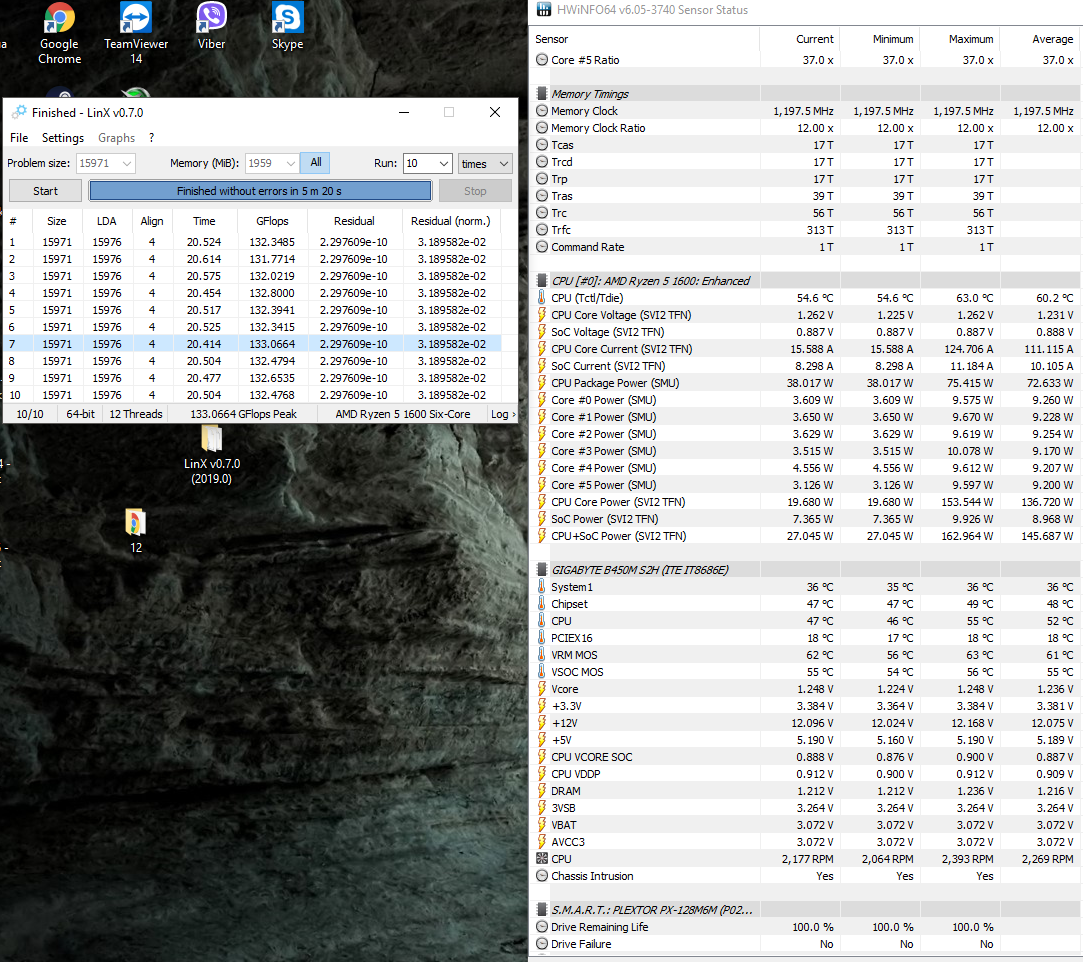
Task: Click HWiNFO64 title bar icon
Action: coord(544,10)
